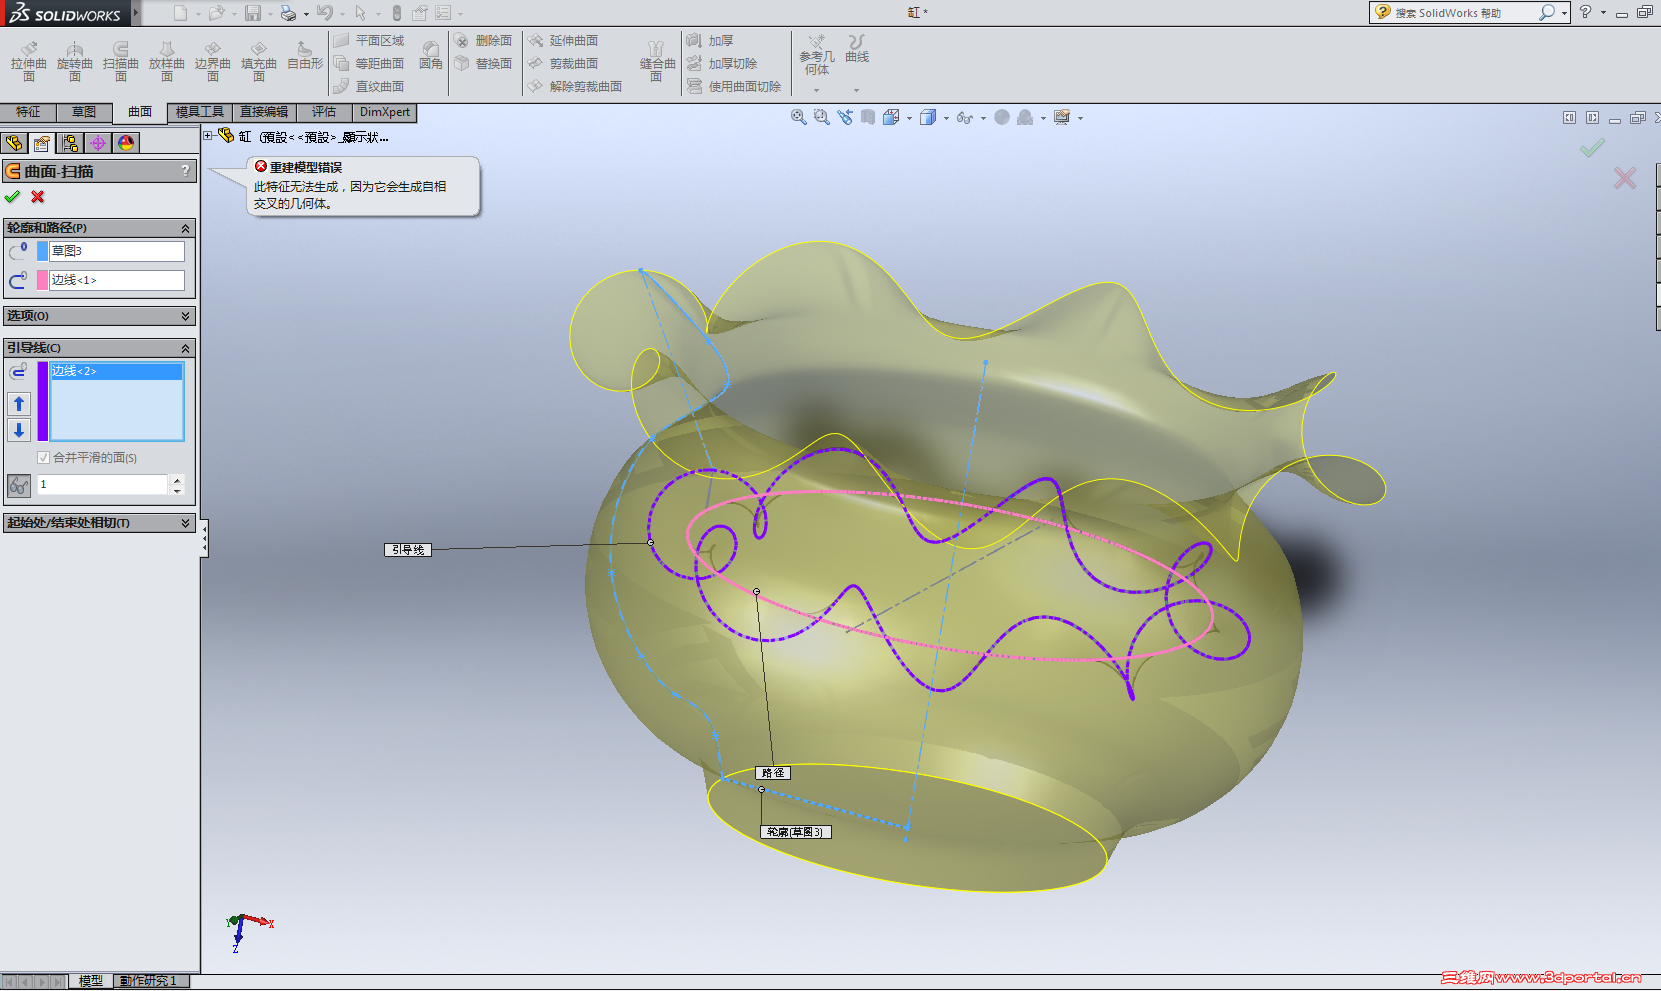Viewport: 1661px width, 991px height.
Task: Click the path field containing 边线<1>
Action: coord(117,280)
